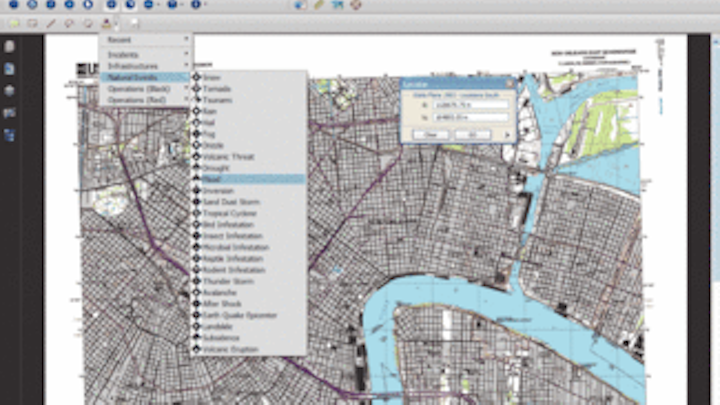Select the Thunder Storm stamp

pos(248,281)
